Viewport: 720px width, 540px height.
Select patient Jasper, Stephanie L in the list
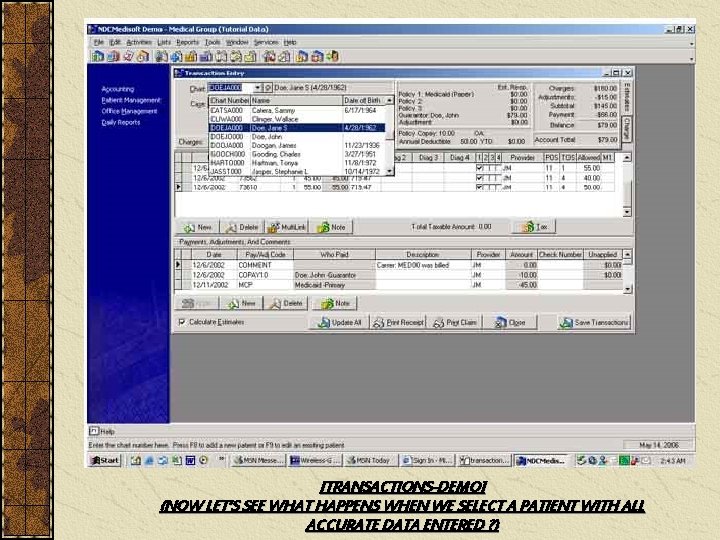[x=297, y=171]
